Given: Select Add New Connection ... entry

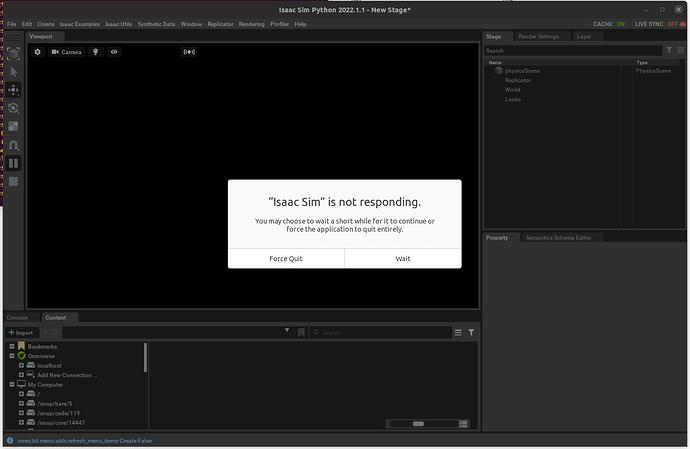Looking at the screenshot, I should click(67, 375).
